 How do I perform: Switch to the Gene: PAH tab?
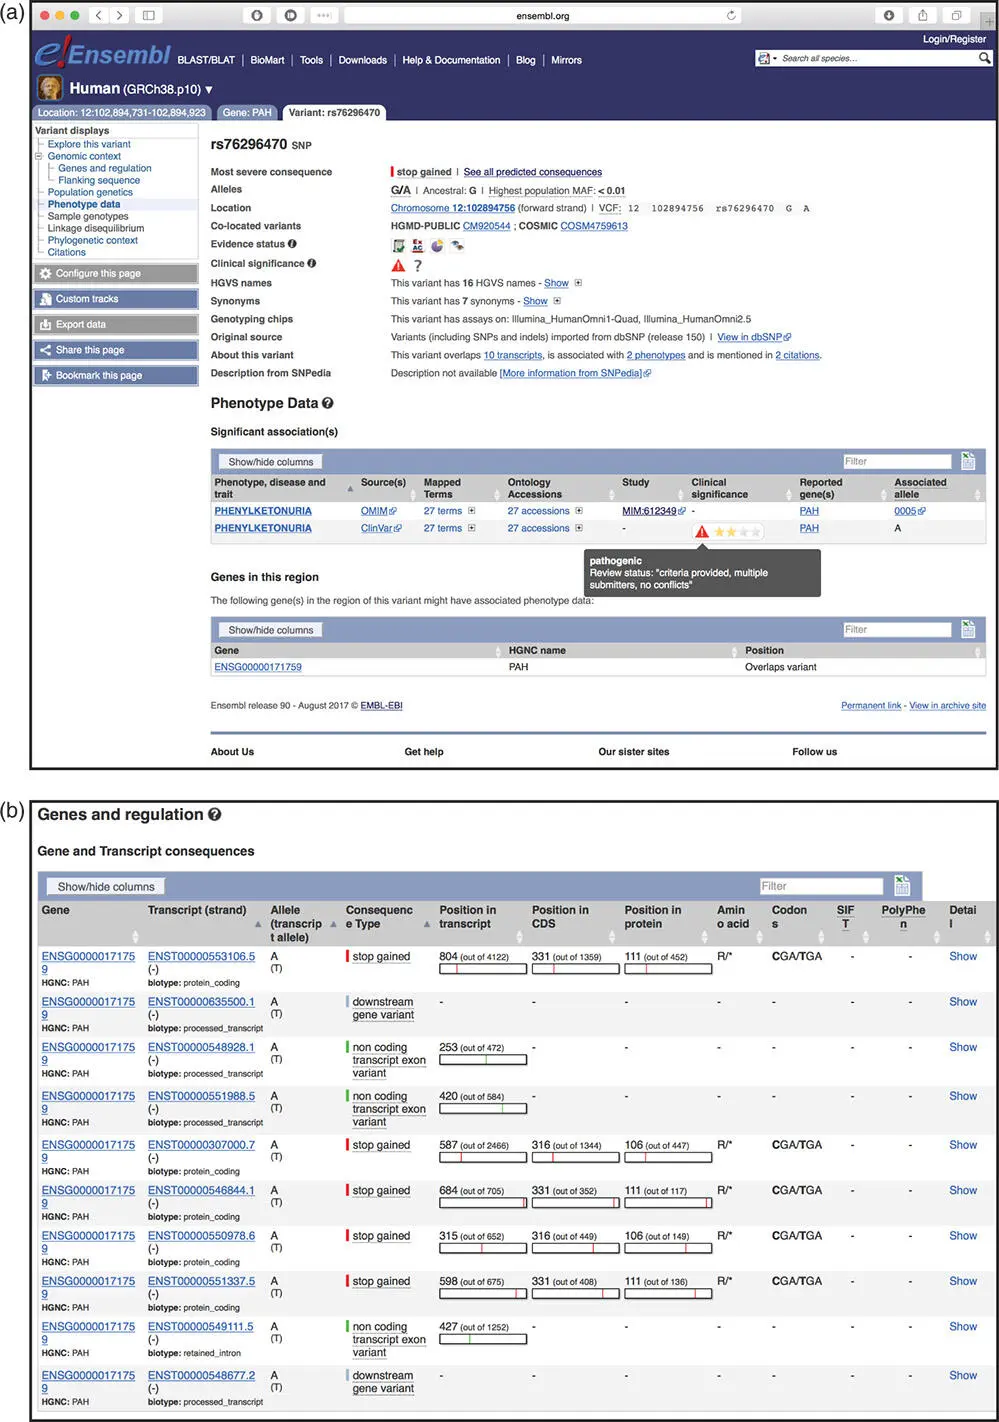[247, 113]
